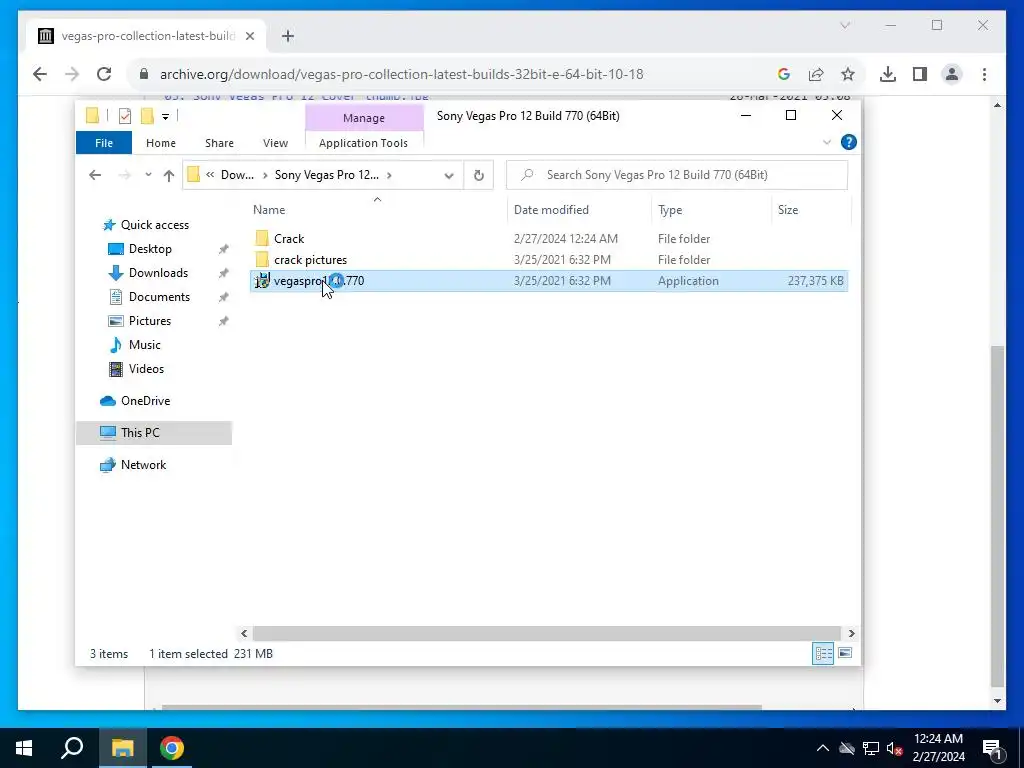Open Explorer Help question mark icon
1024x768 pixels.
[848, 142]
